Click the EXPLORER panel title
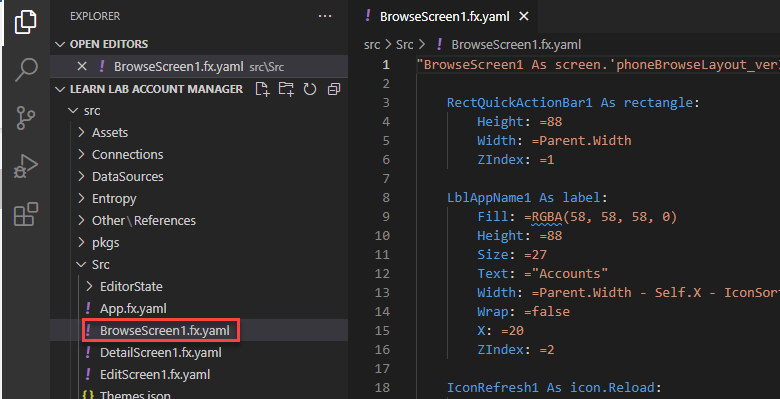 (95, 16)
